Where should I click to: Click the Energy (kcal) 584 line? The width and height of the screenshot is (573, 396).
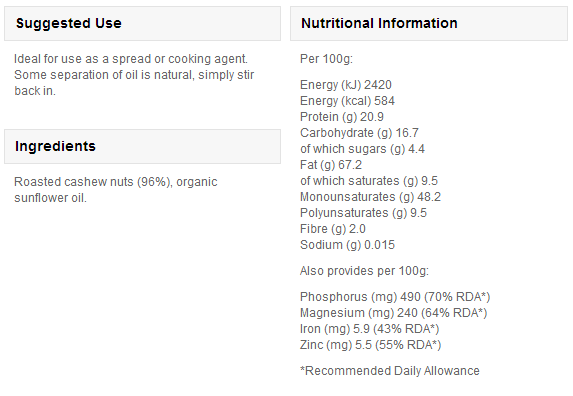point(347,101)
